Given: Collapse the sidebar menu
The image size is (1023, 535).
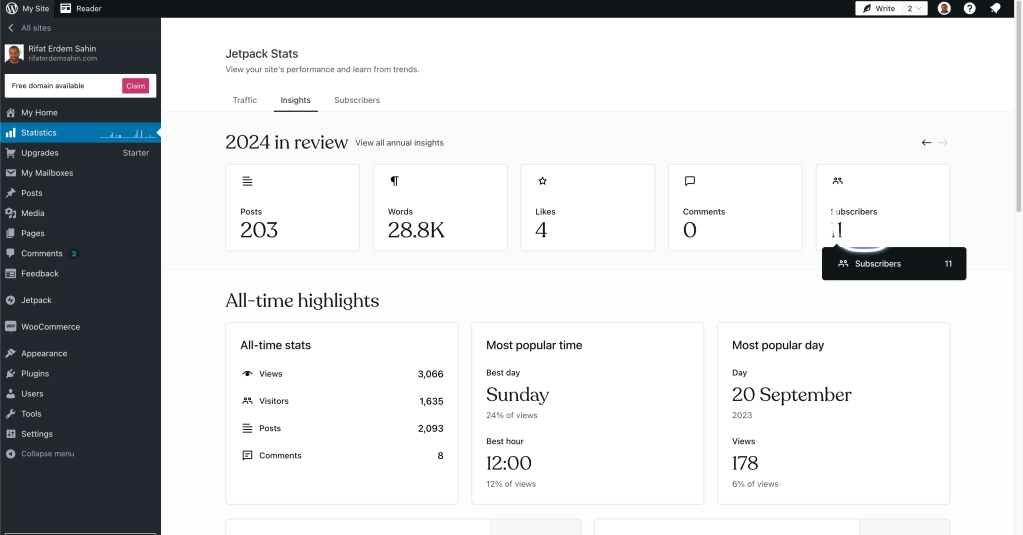Looking at the screenshot, I should click(40, 454).
